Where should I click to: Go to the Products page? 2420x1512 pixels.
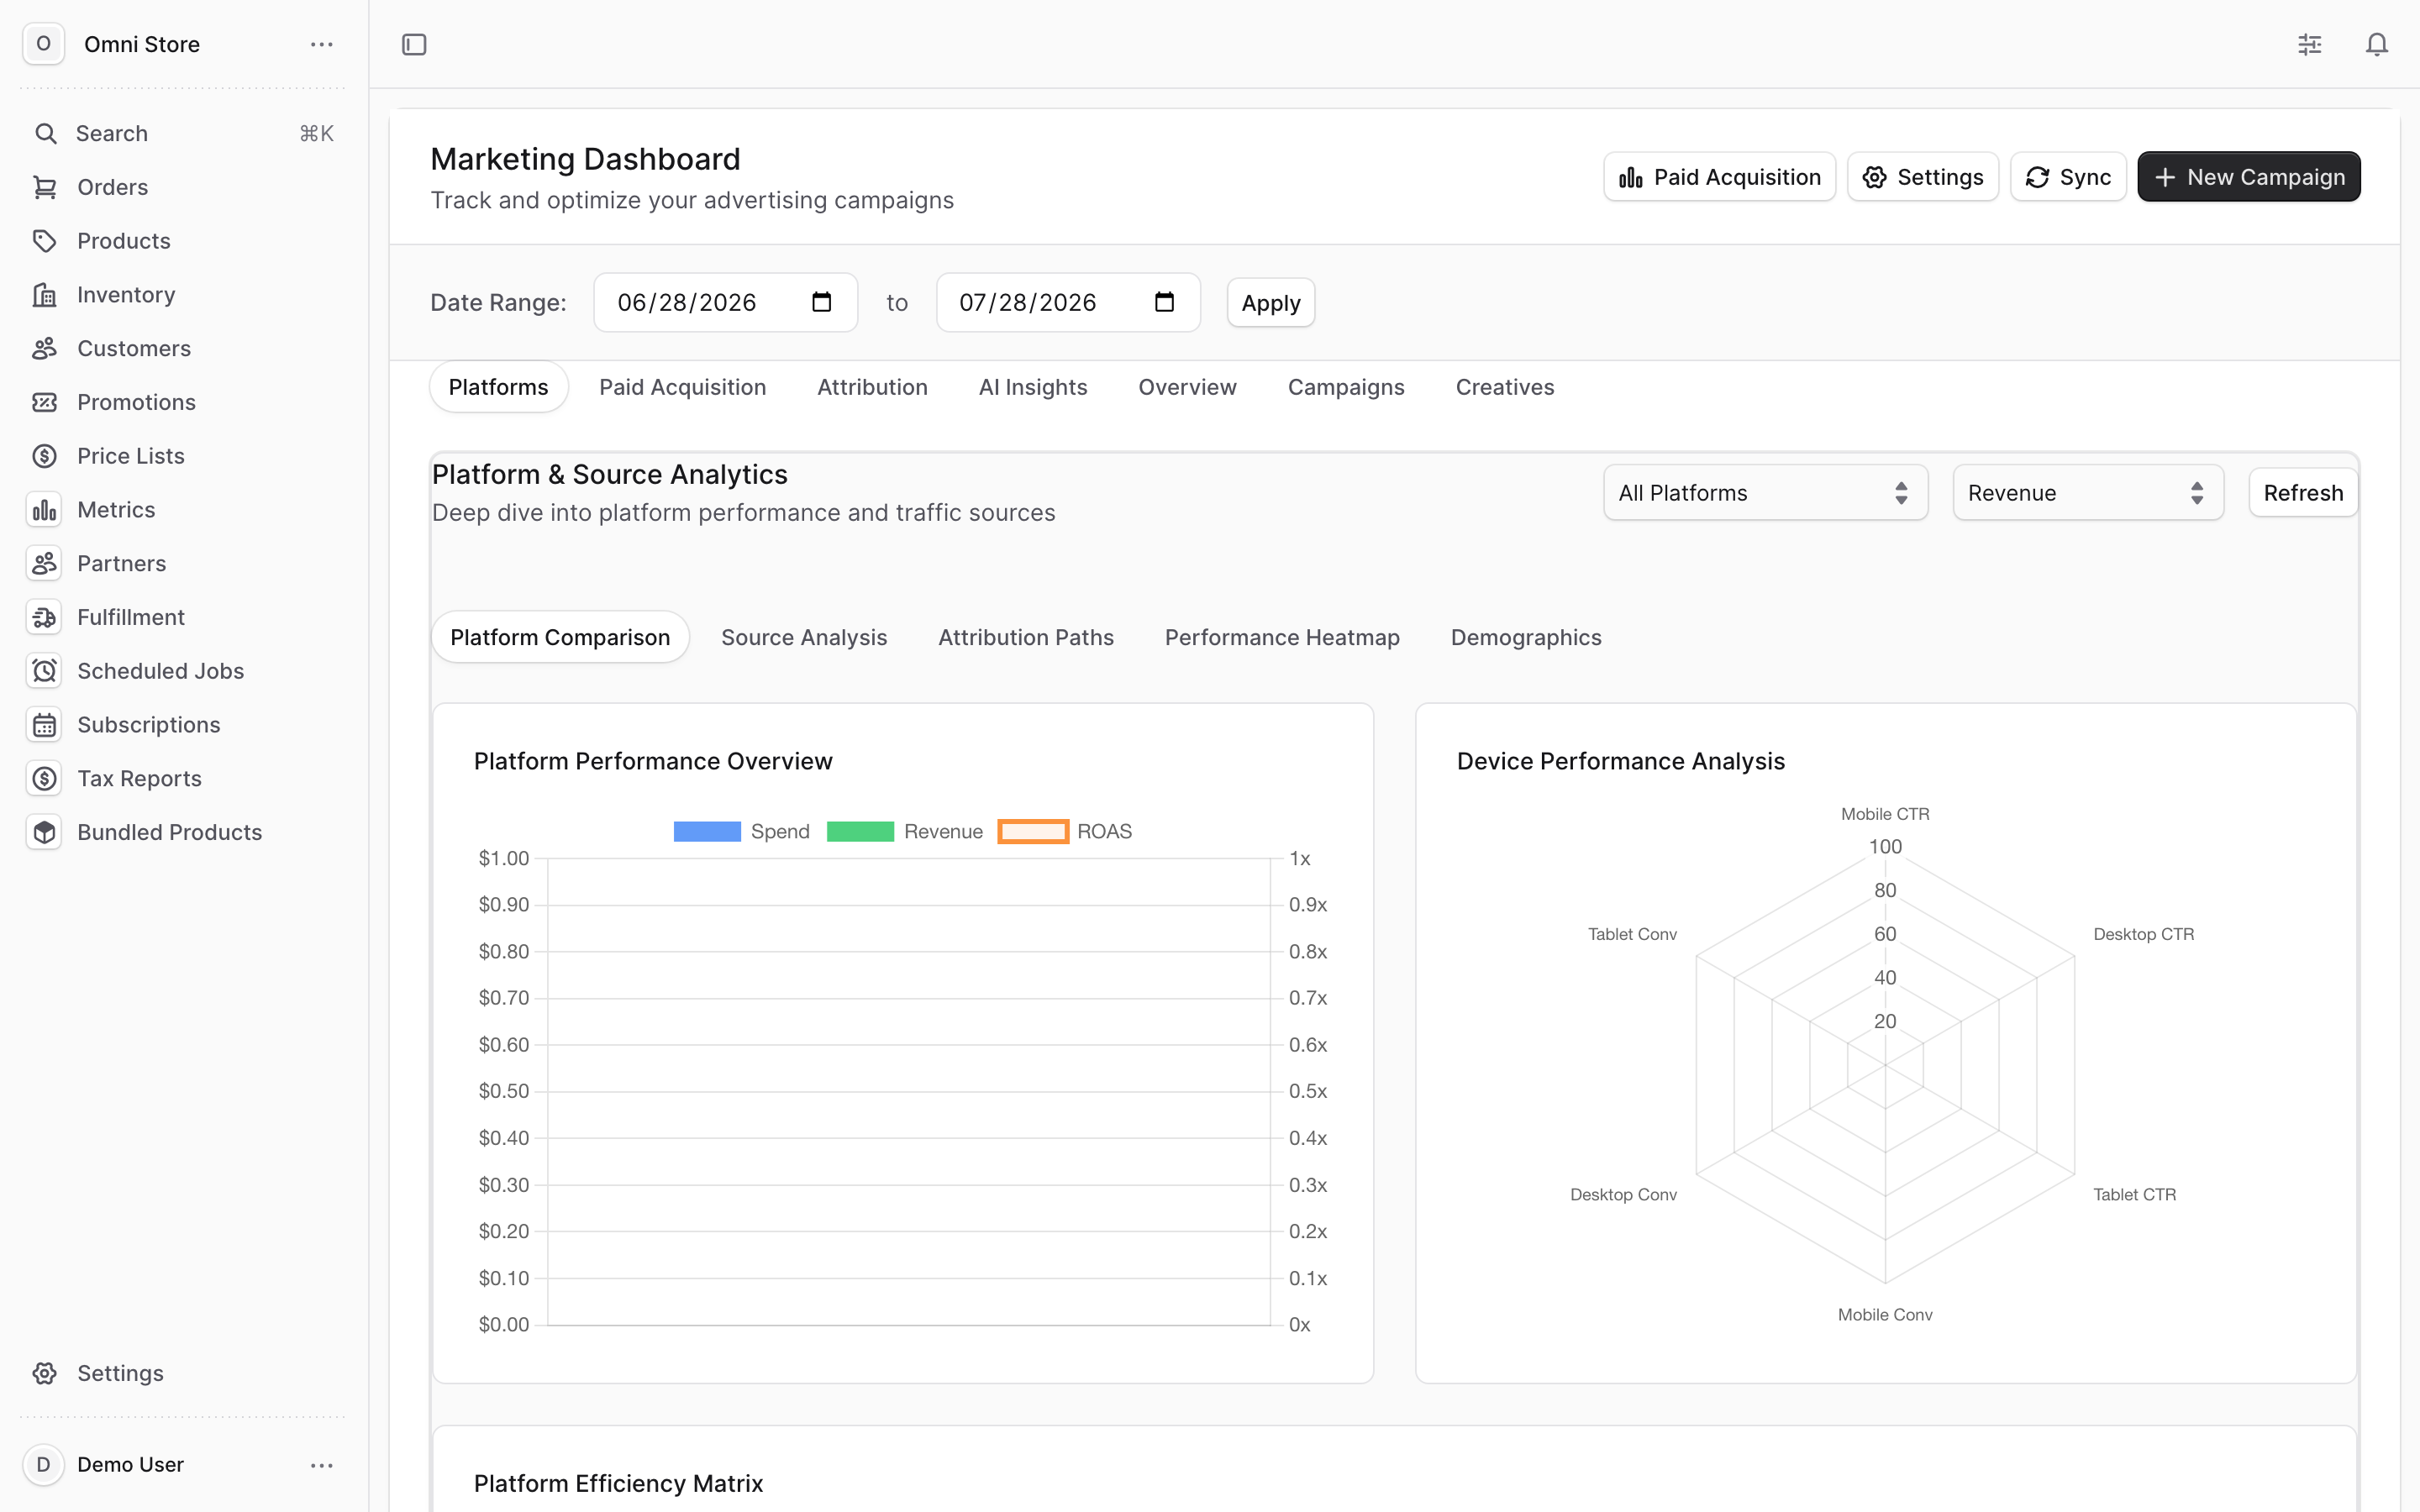click(124, 241)
